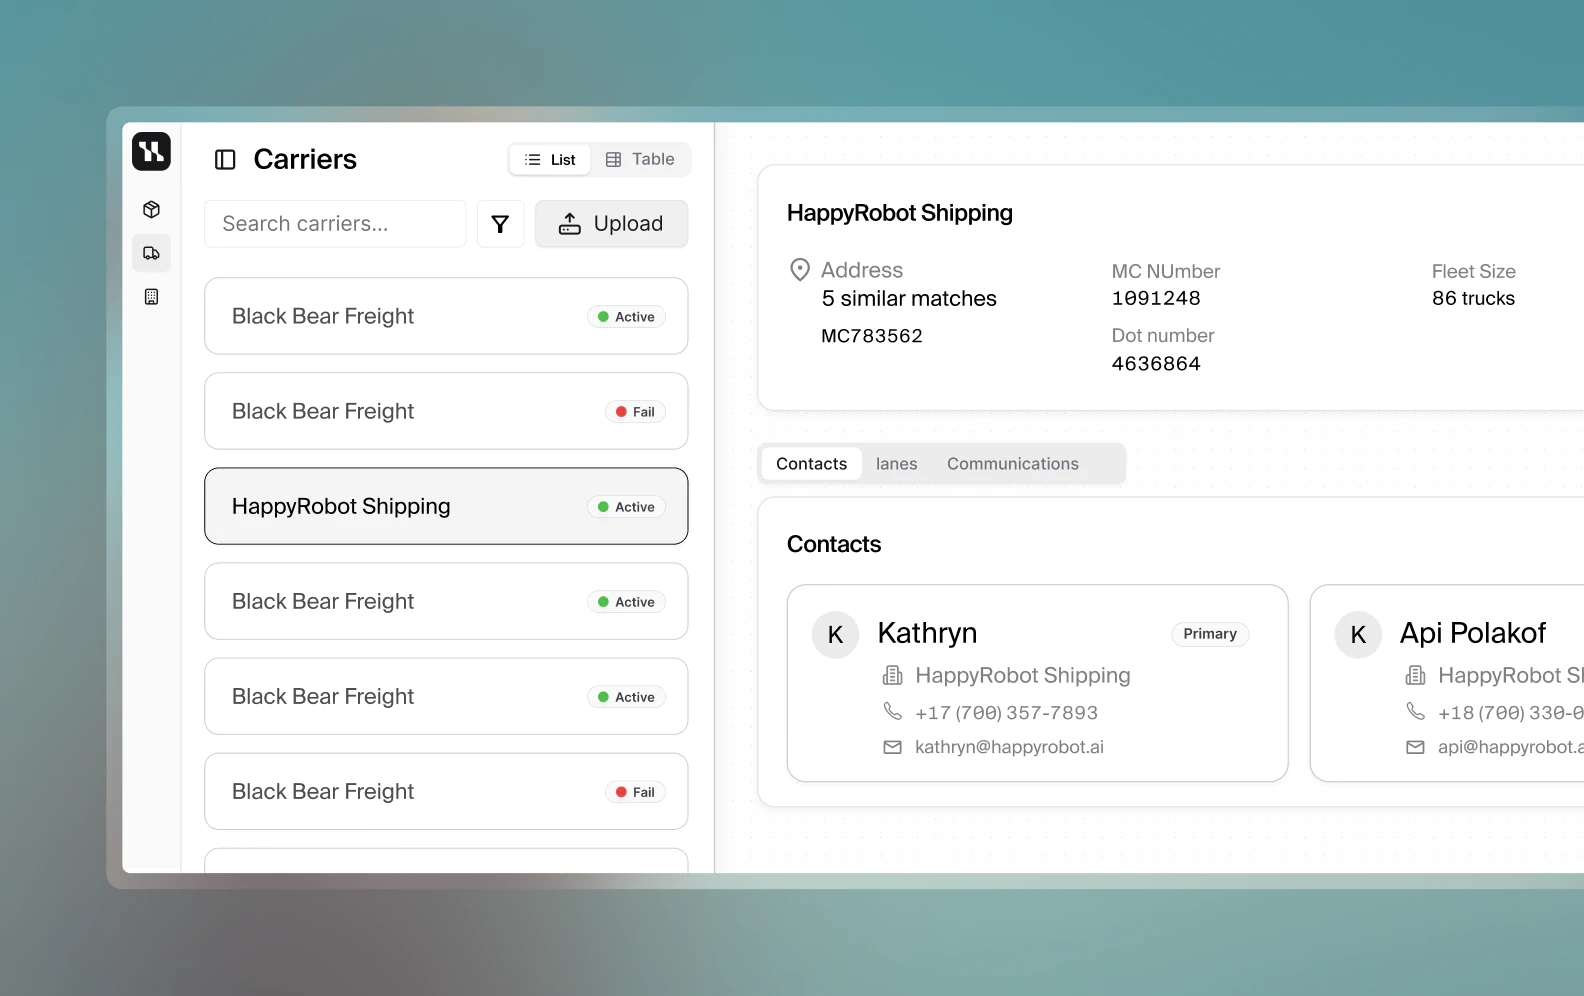Click Api Polakof's K avatar

pyautogui.click(x=1358, y=634)
